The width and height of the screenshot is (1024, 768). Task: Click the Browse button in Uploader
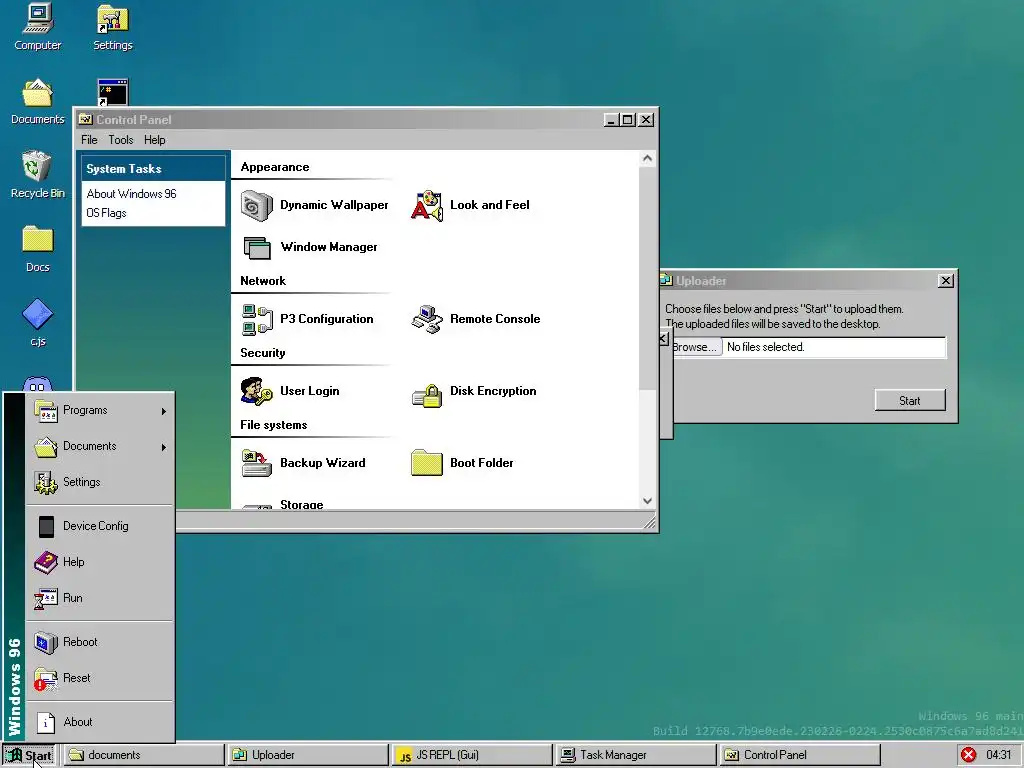696,347
